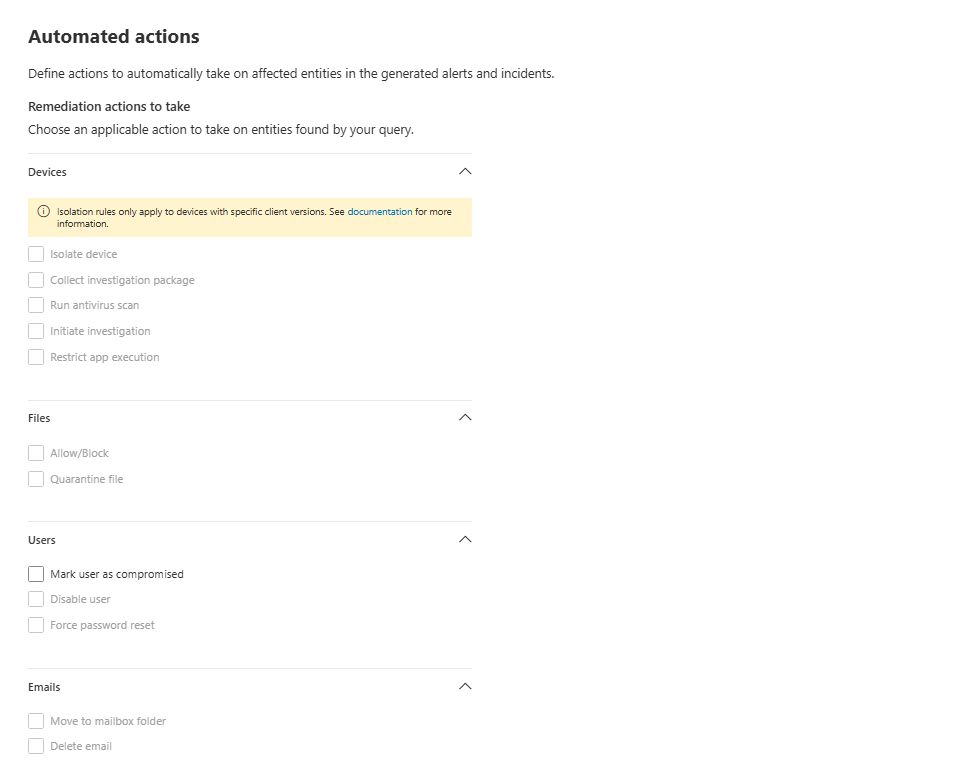Collapse the Devices section chevron
The width and height of the screenshot is (976, 766).
tap(464, 171)
